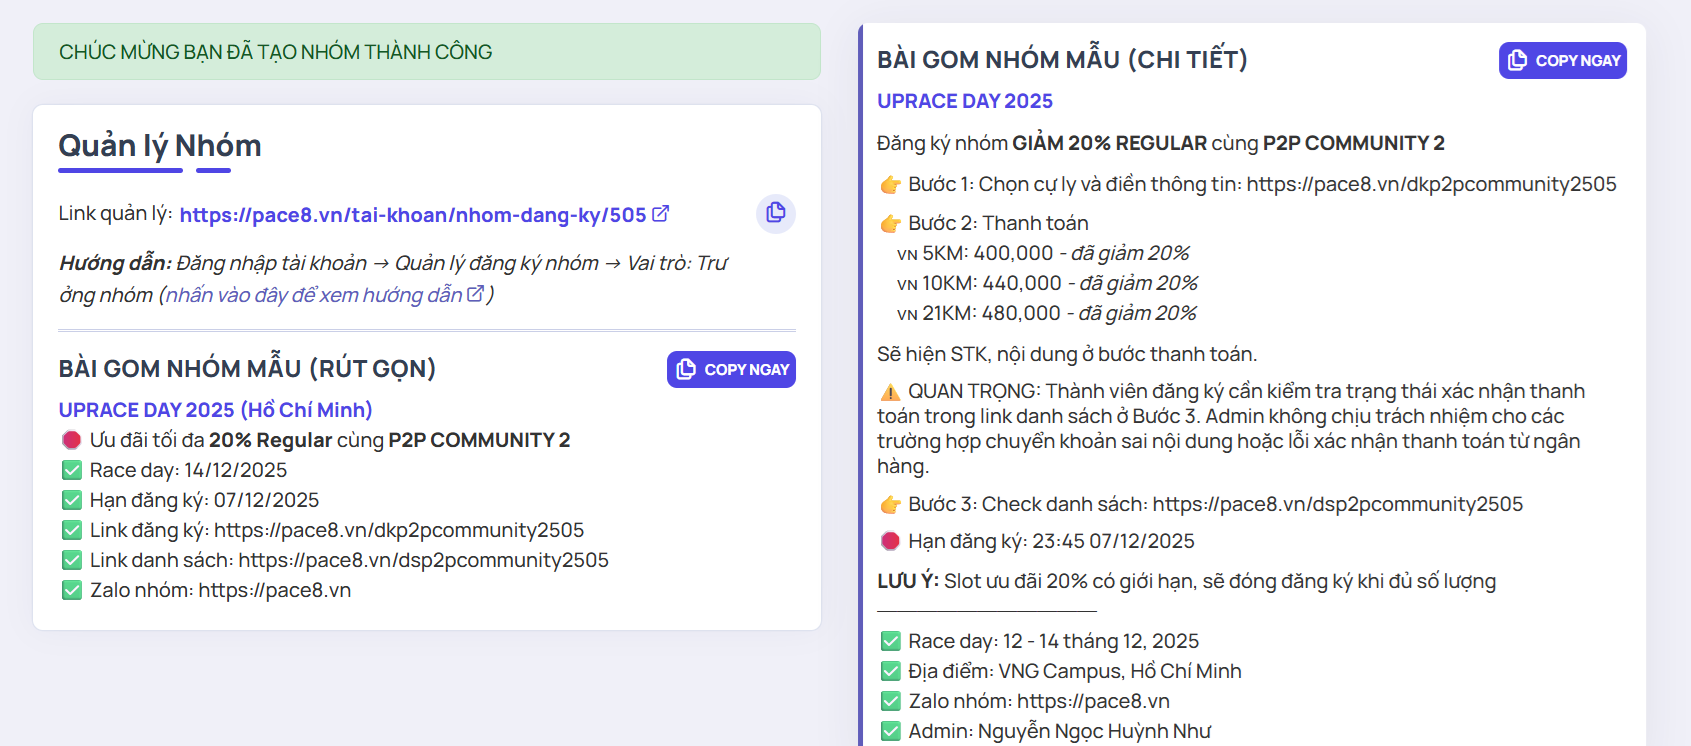
Task: Click green check beside Hạn đăng ký 07/12/2025
Action: tap(72, 501)
